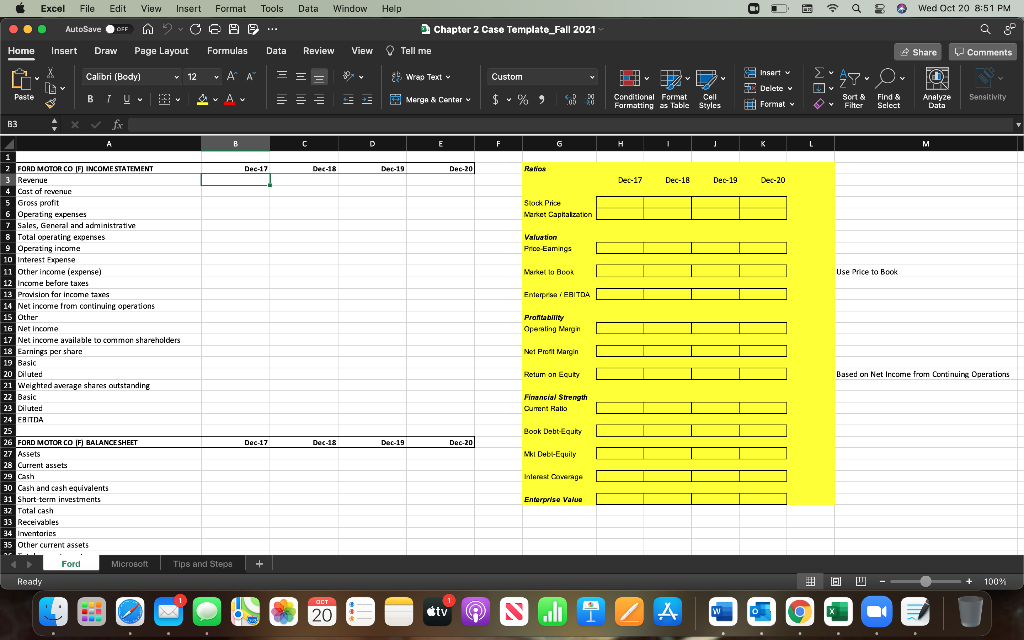Apply accounting dollar number format
The width and height of the screenshot is (1024, 640).
point(496,99)
